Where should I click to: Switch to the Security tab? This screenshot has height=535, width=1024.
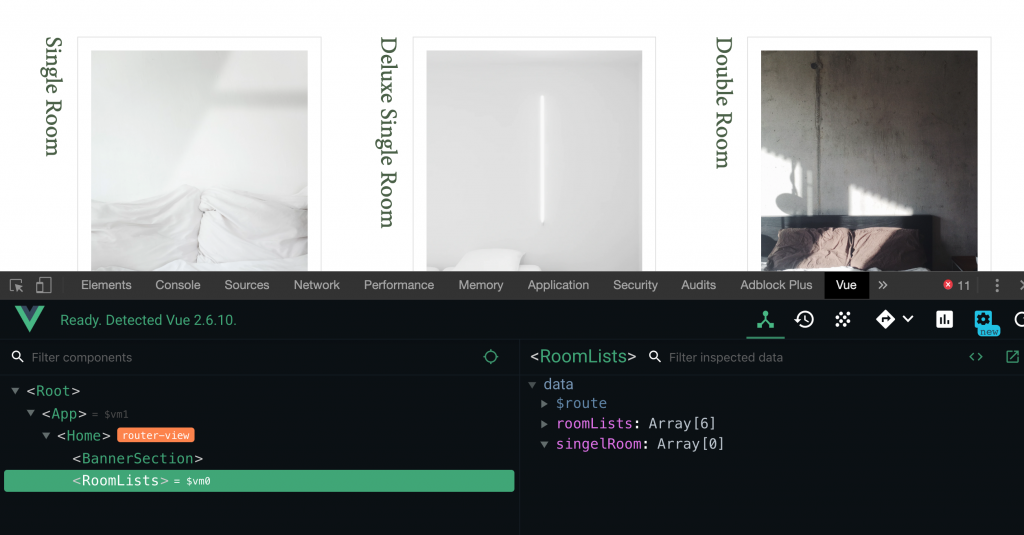635,285
